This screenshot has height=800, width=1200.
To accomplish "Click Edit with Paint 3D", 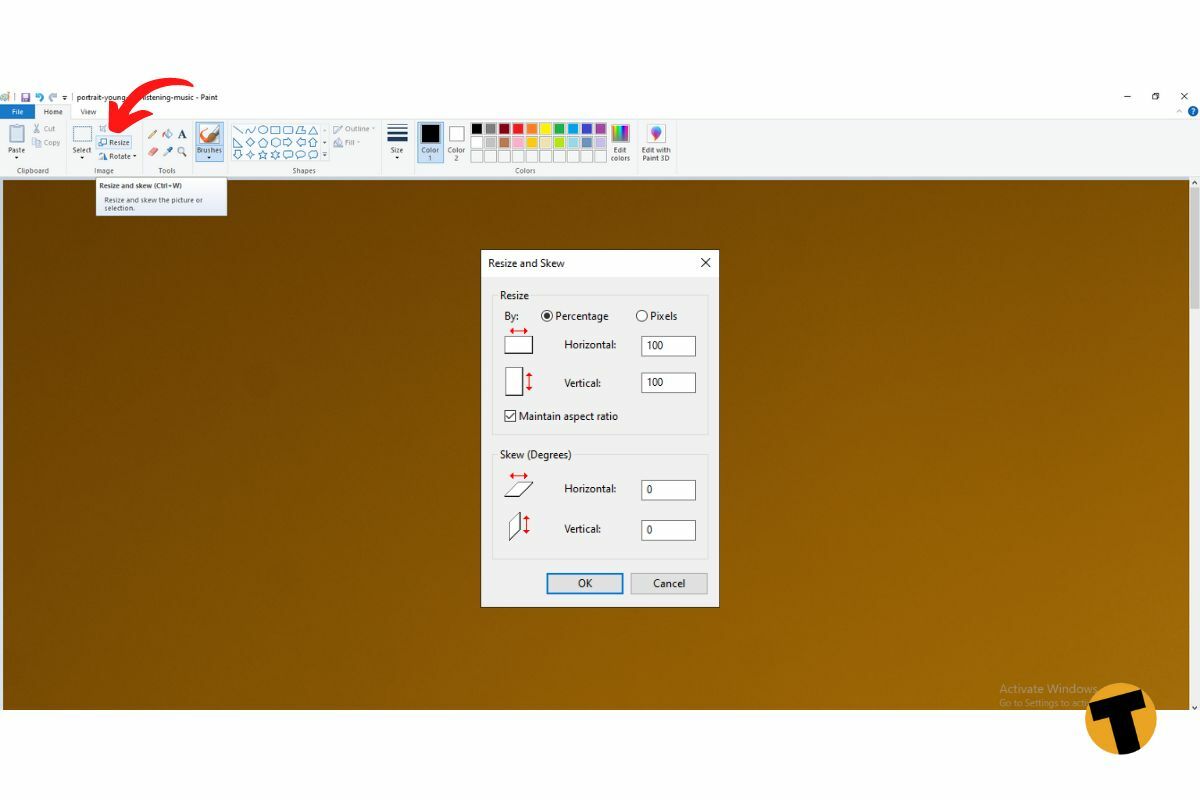I will (655, 142).
